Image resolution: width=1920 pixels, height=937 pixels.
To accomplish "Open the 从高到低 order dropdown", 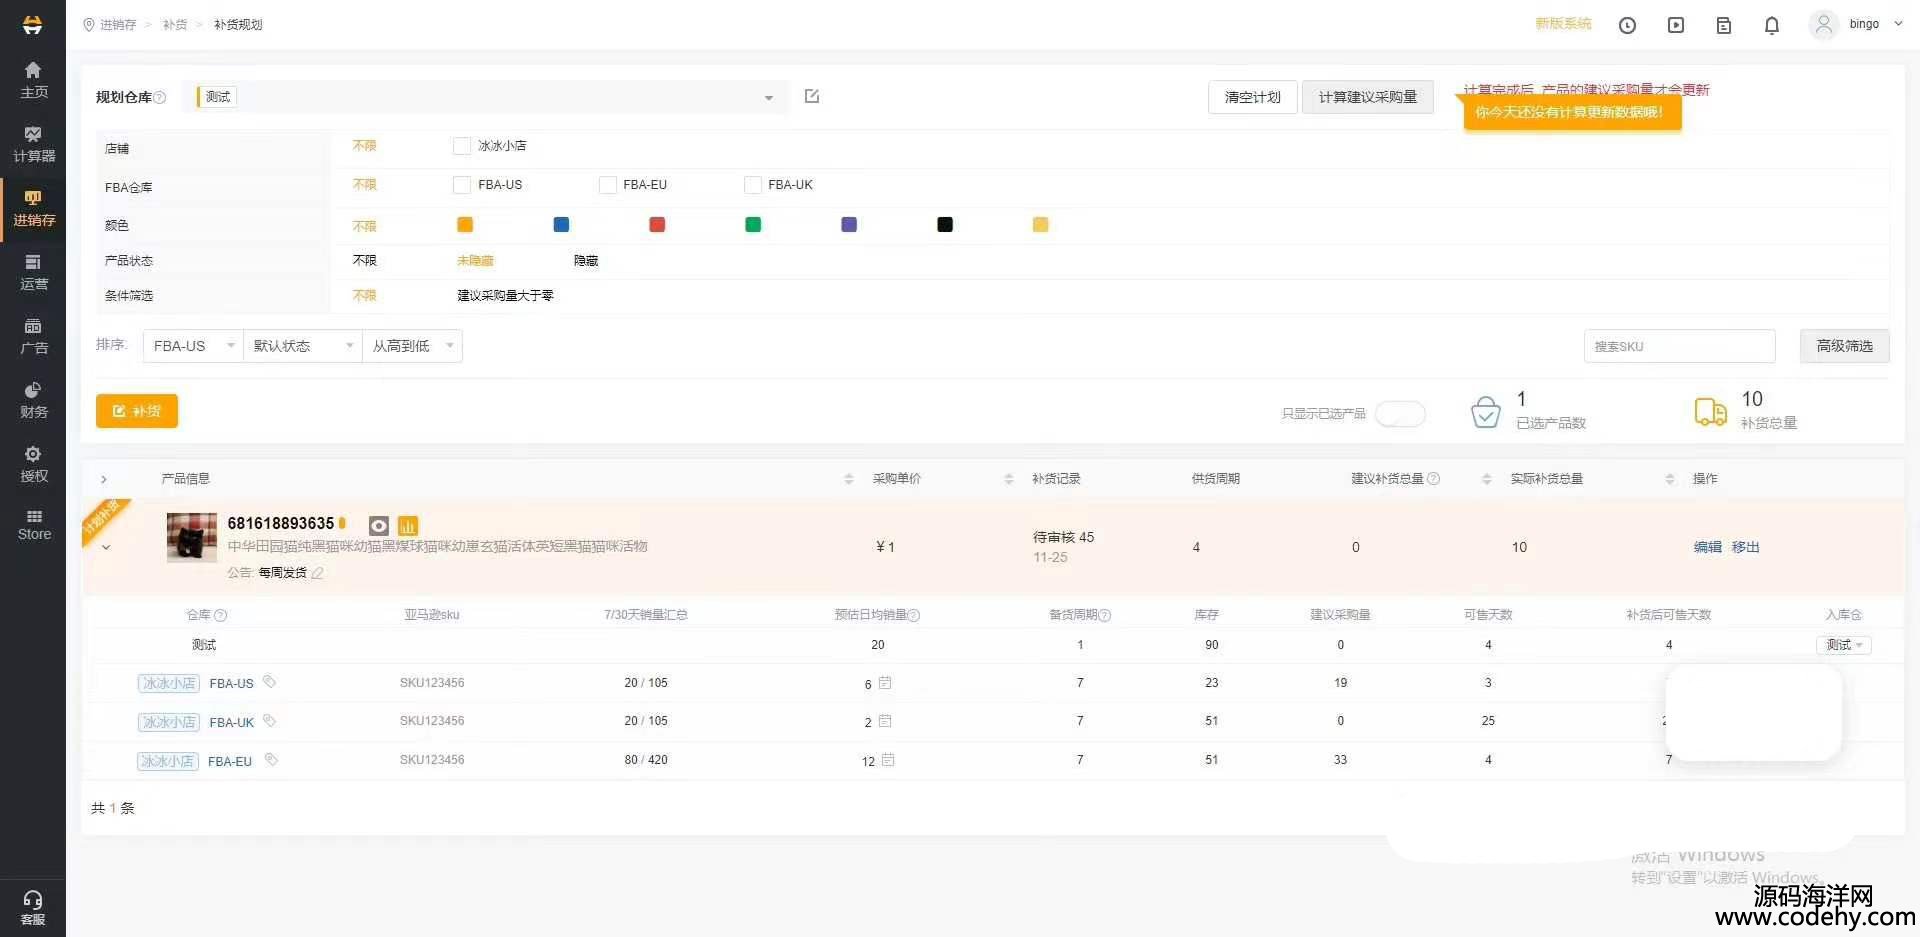I will pyautogui.click(x=412, y=346).
